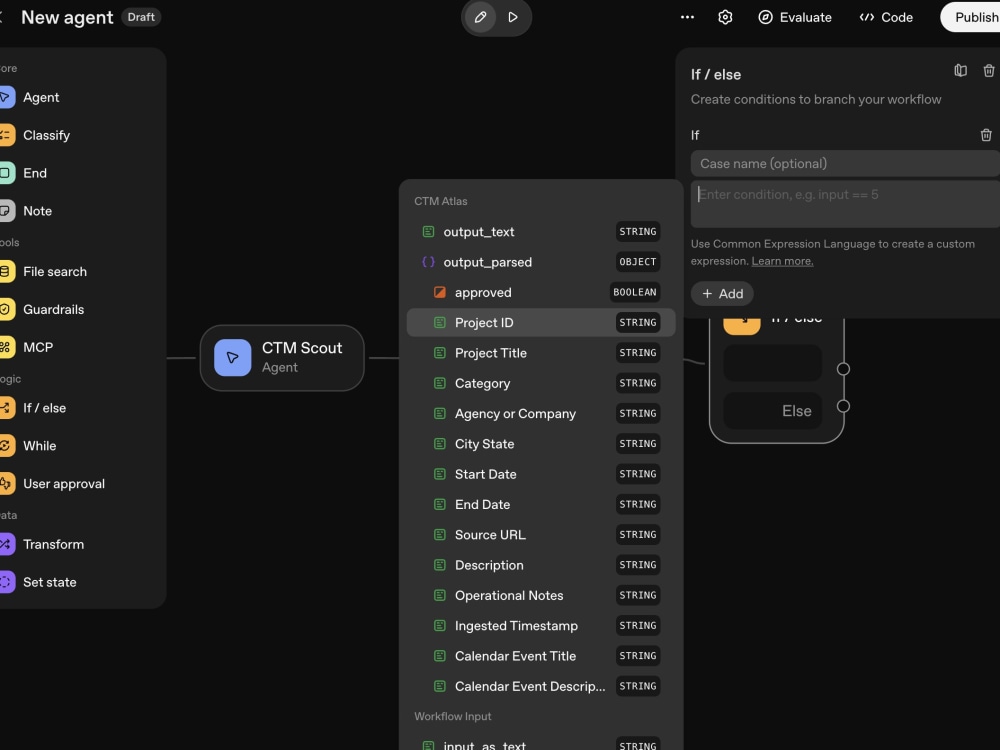Pick the Project Title variable

(541, 353)
